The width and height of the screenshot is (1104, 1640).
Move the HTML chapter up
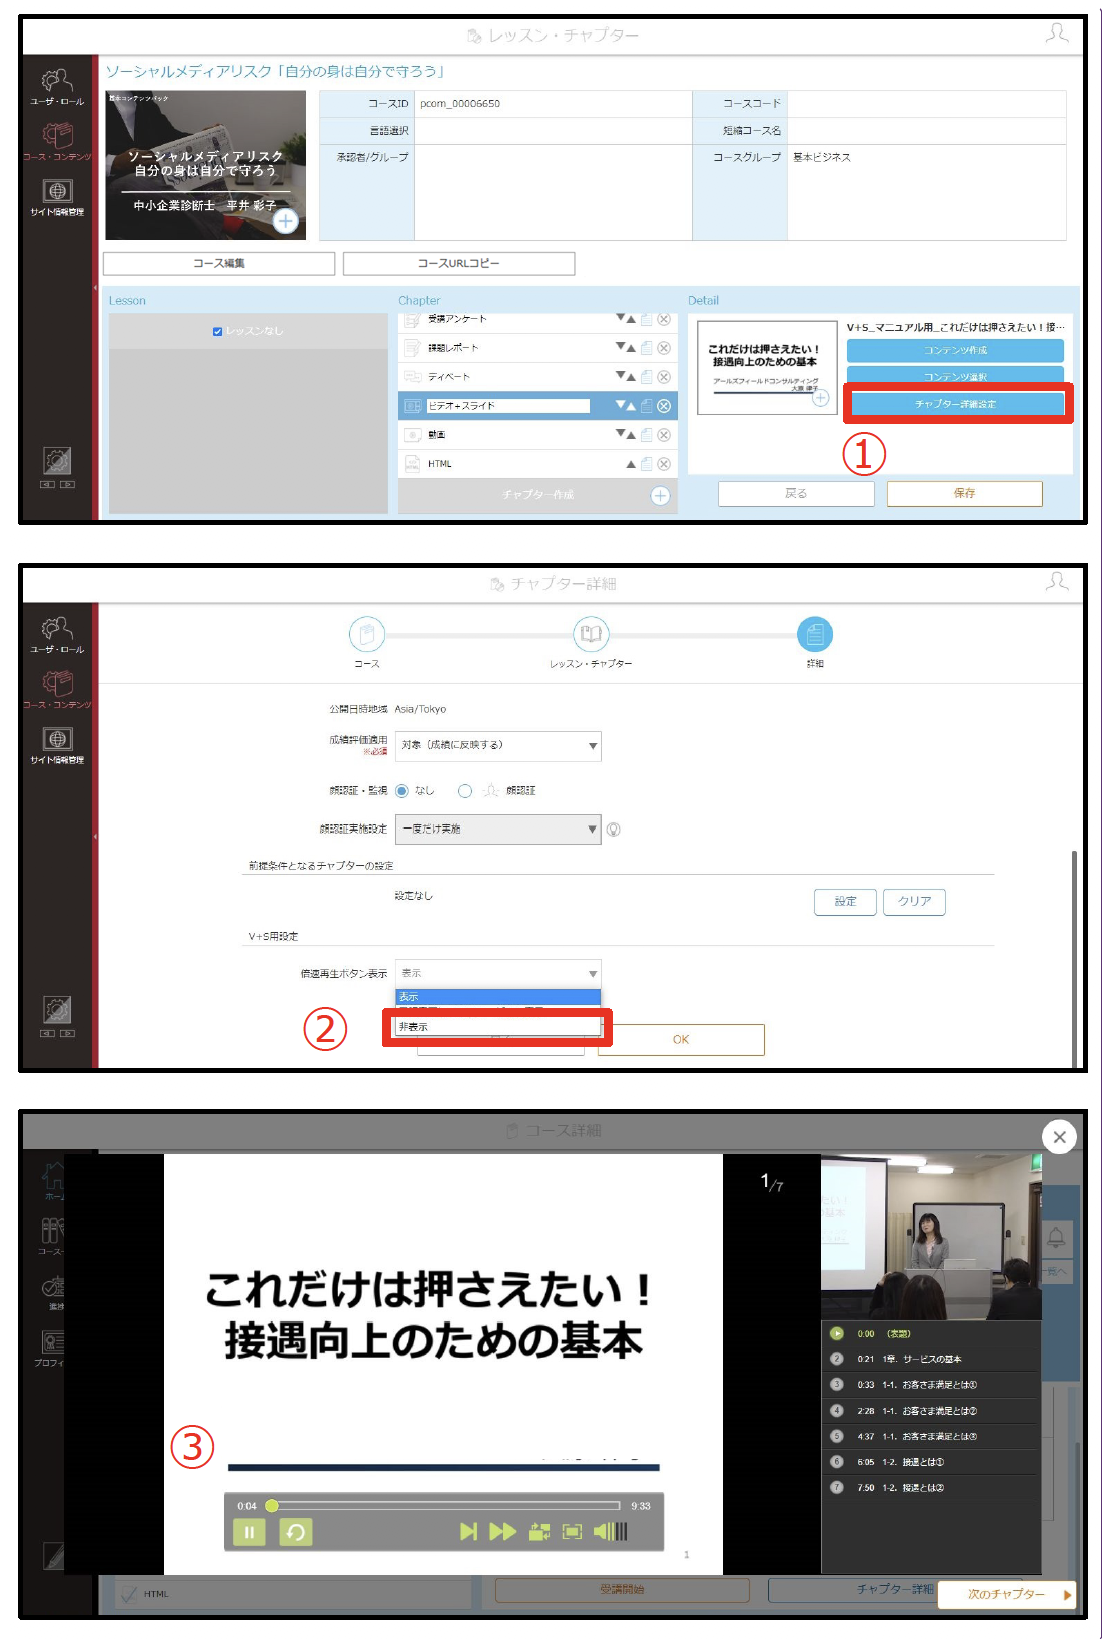[x=631, y=464]
